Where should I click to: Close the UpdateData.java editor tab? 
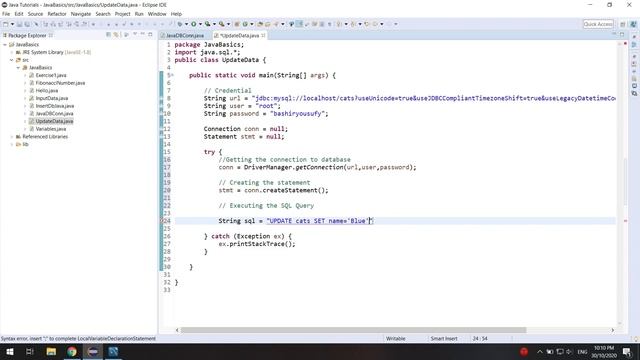point(263,36)
